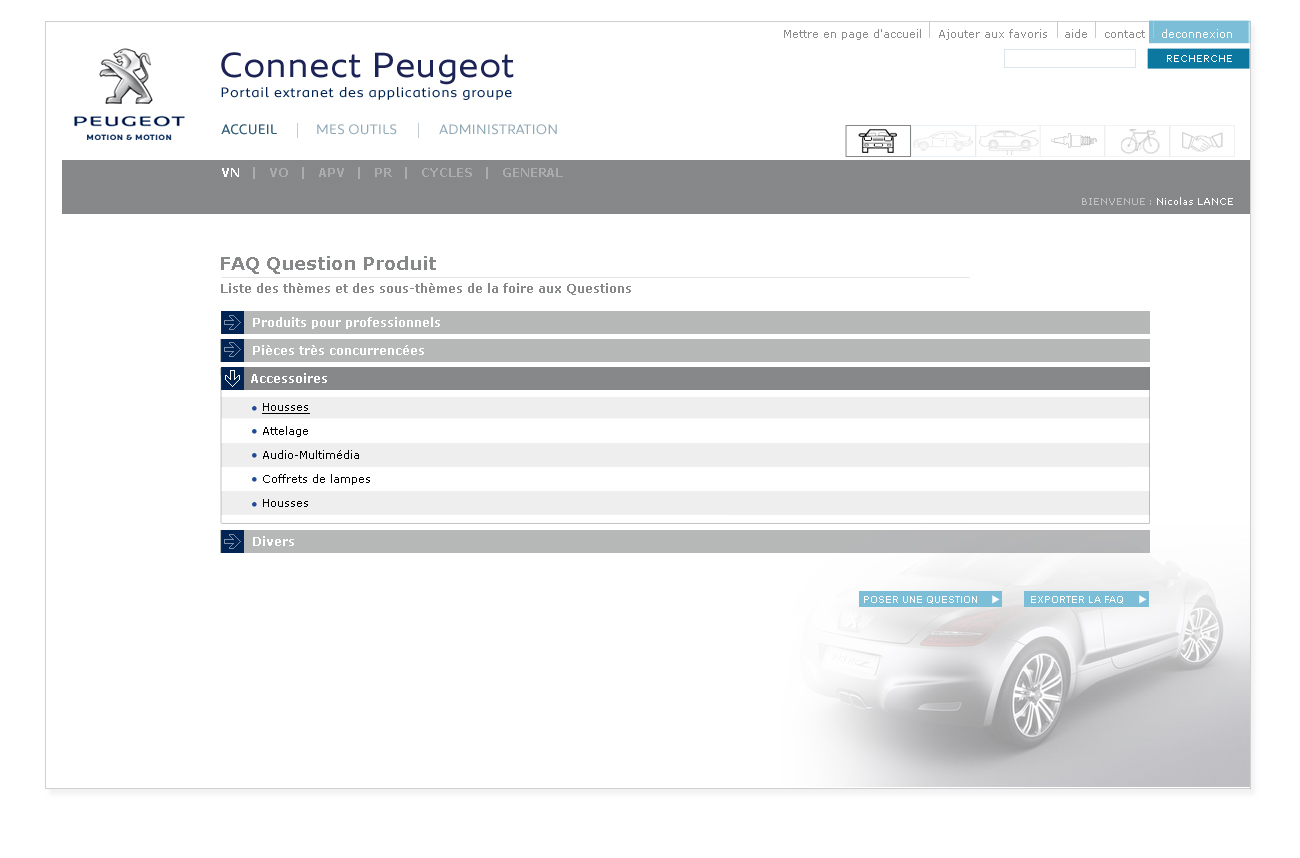1300x858 pixels.
Task: Choose the spark plug parts icon
Action: (1073, 141)
